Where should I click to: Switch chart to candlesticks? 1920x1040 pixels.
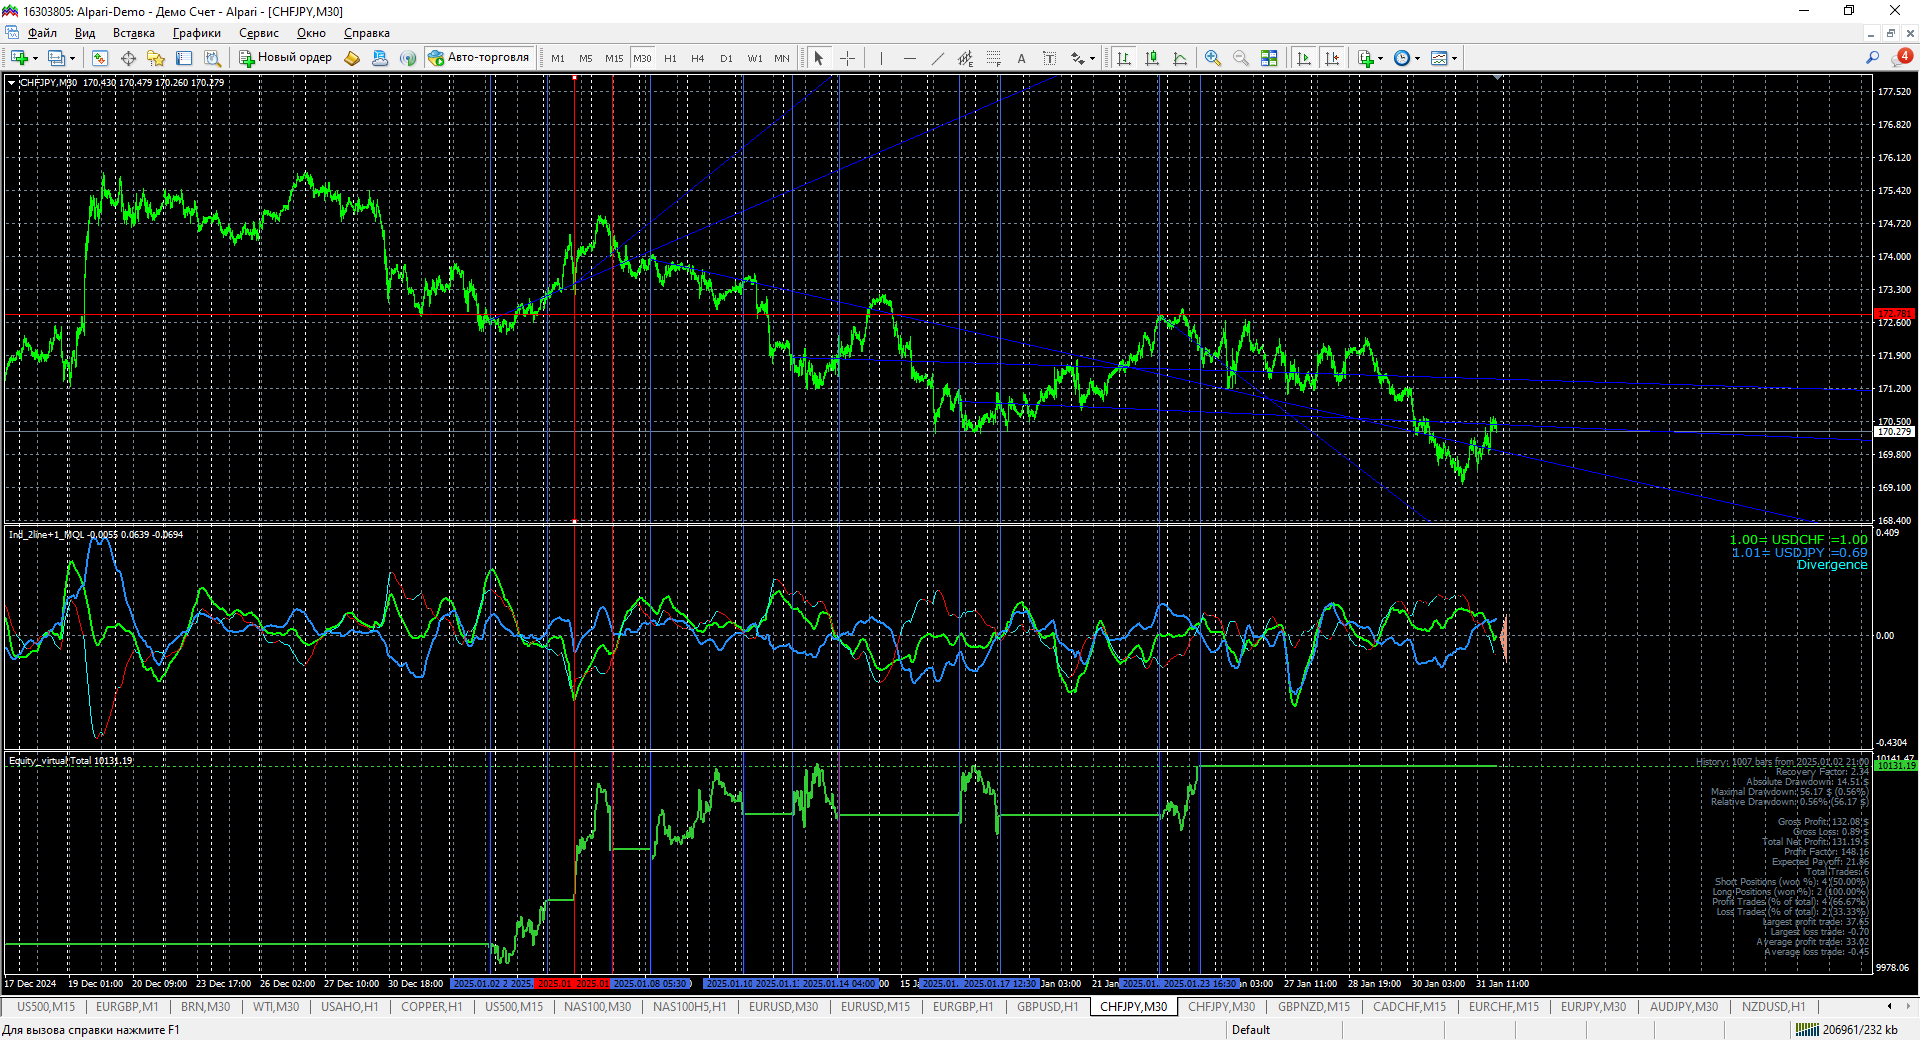(1152, 58)
